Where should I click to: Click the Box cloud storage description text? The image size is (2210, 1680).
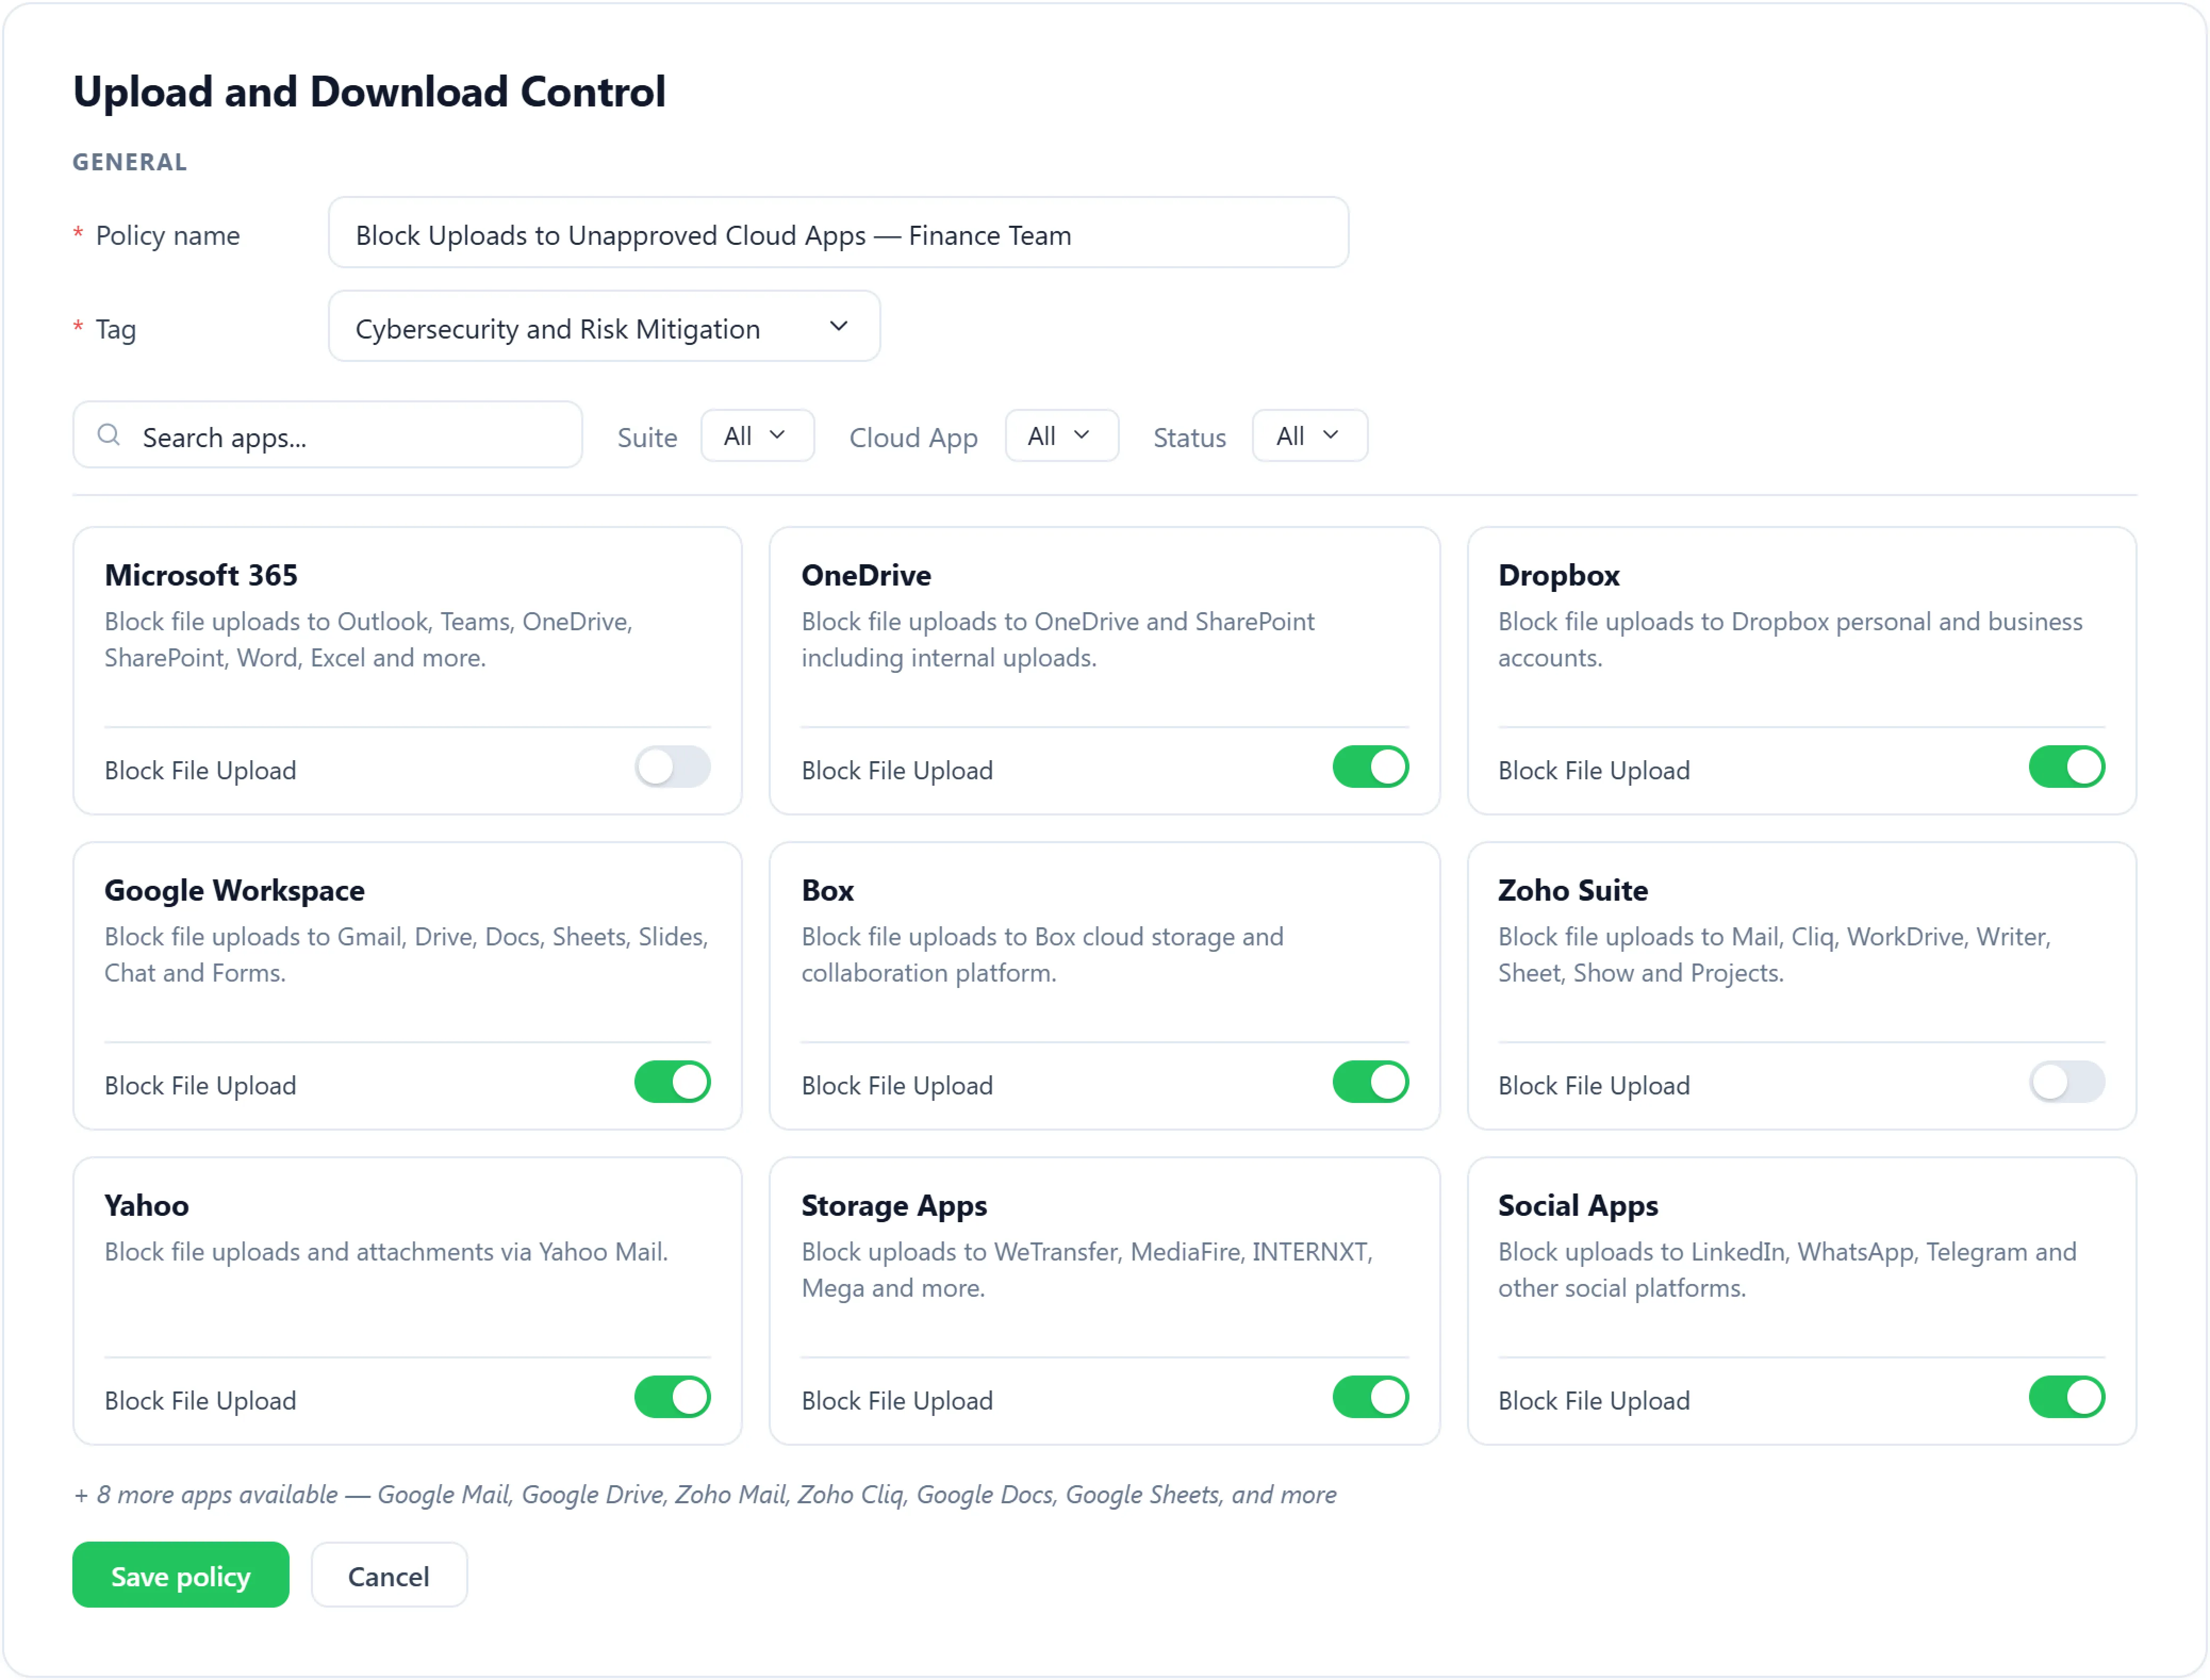pos(1042,955)
